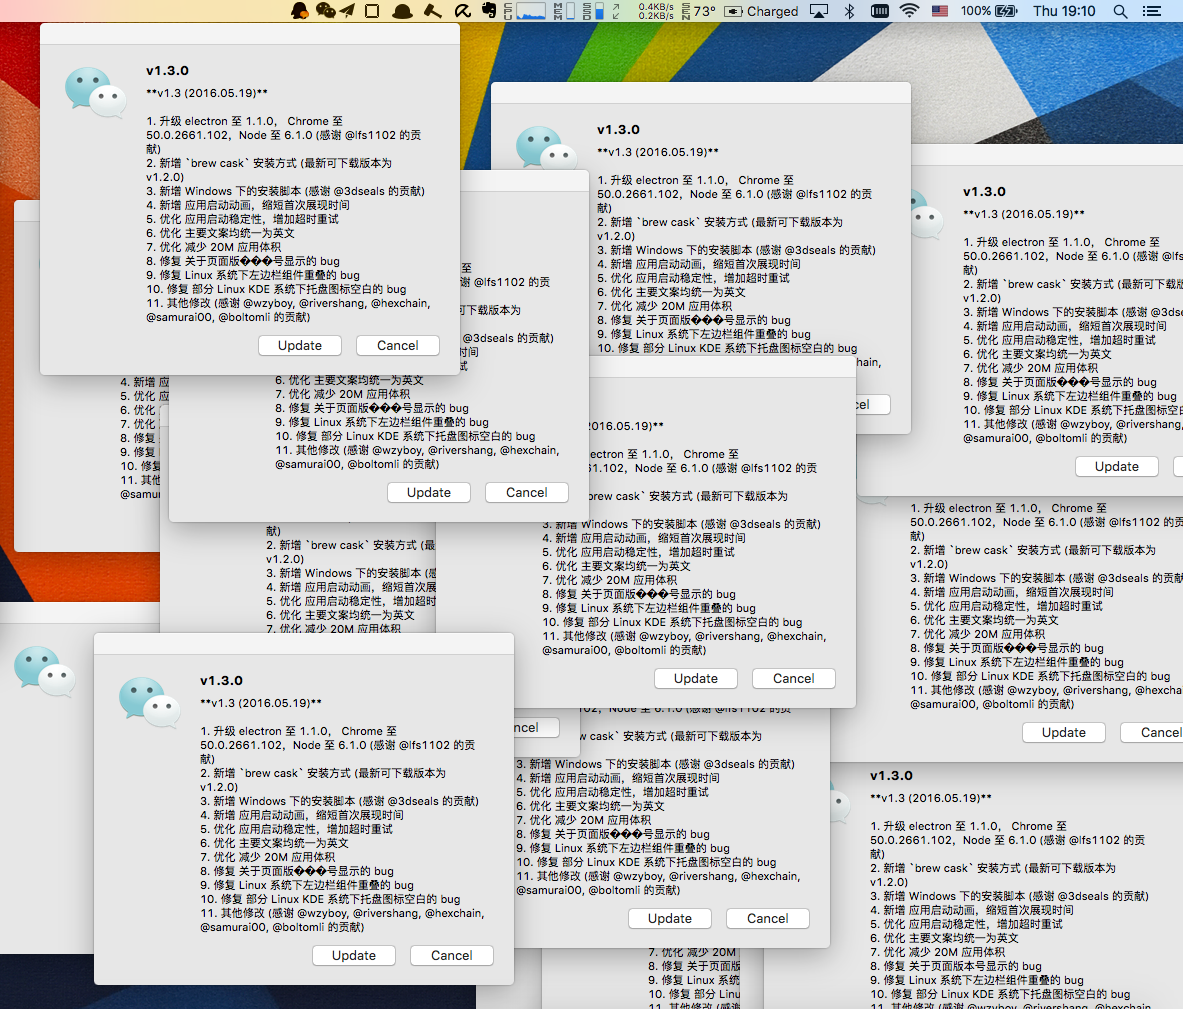Open the WeChat icon in the menu bar
1183x1009 pixels.
coord(326,11)
